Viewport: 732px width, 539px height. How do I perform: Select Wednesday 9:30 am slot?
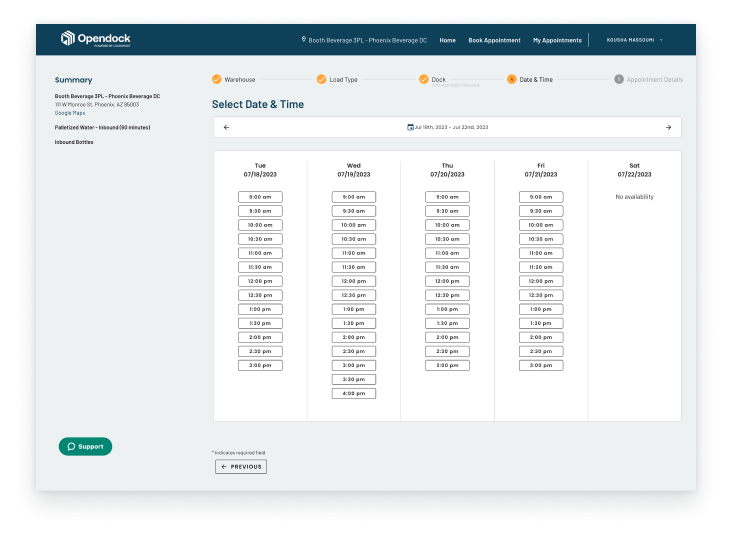coord(354,211)
